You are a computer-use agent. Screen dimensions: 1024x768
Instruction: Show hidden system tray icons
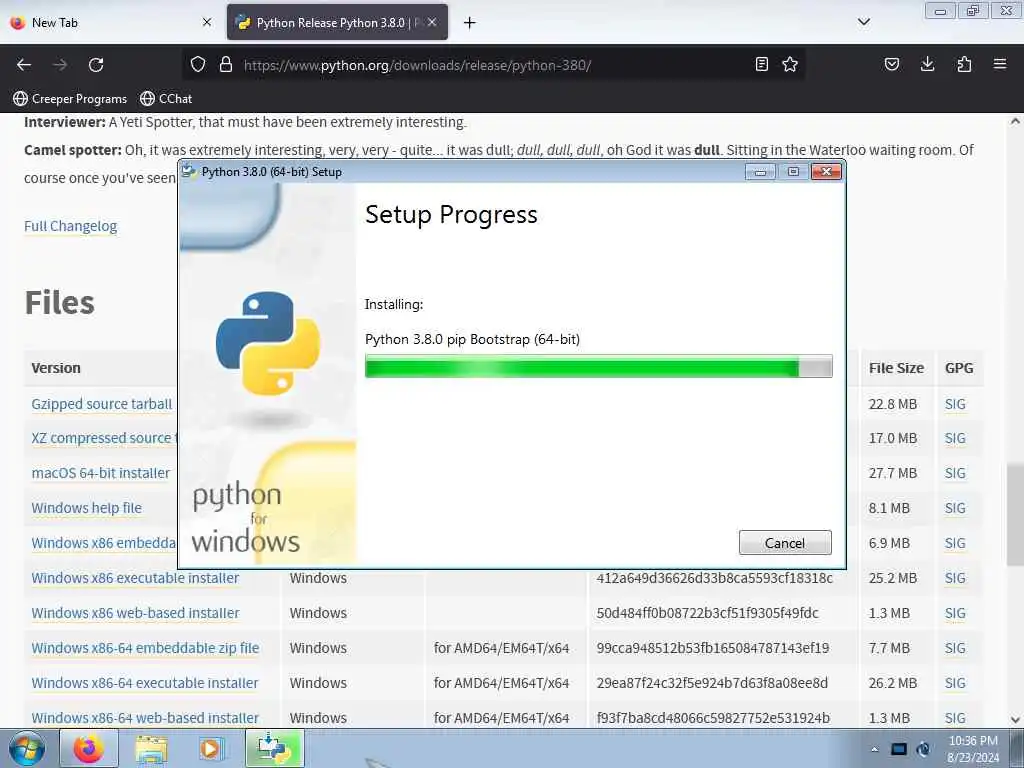[874, 749]
